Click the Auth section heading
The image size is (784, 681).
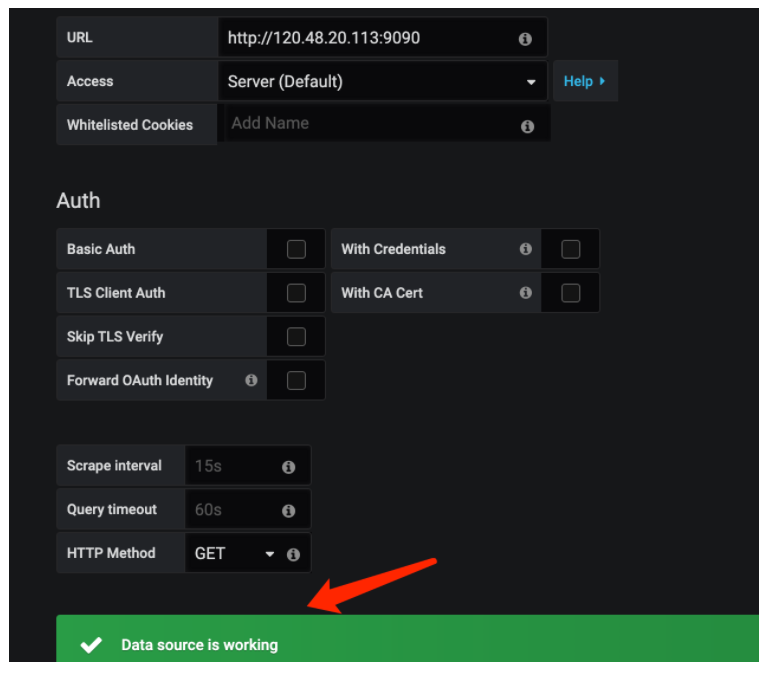pyautogui.click(x=79, y=203)
